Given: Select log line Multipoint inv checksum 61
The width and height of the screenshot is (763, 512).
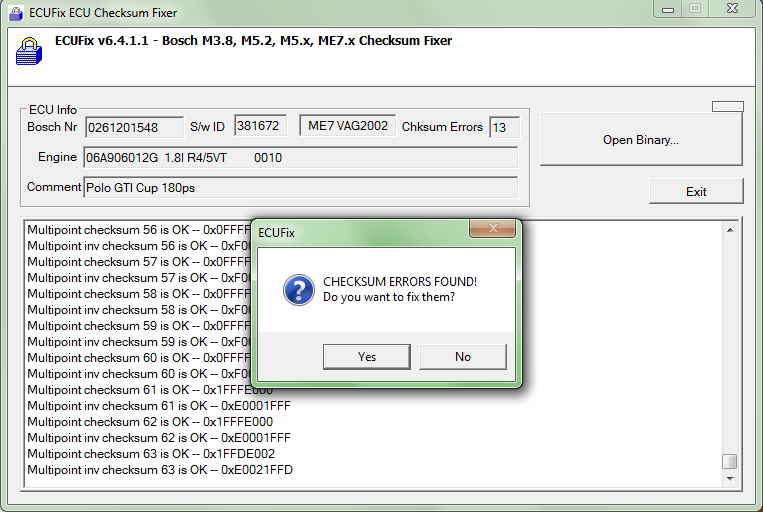Looking at the screenshot, I should (159, 406).
